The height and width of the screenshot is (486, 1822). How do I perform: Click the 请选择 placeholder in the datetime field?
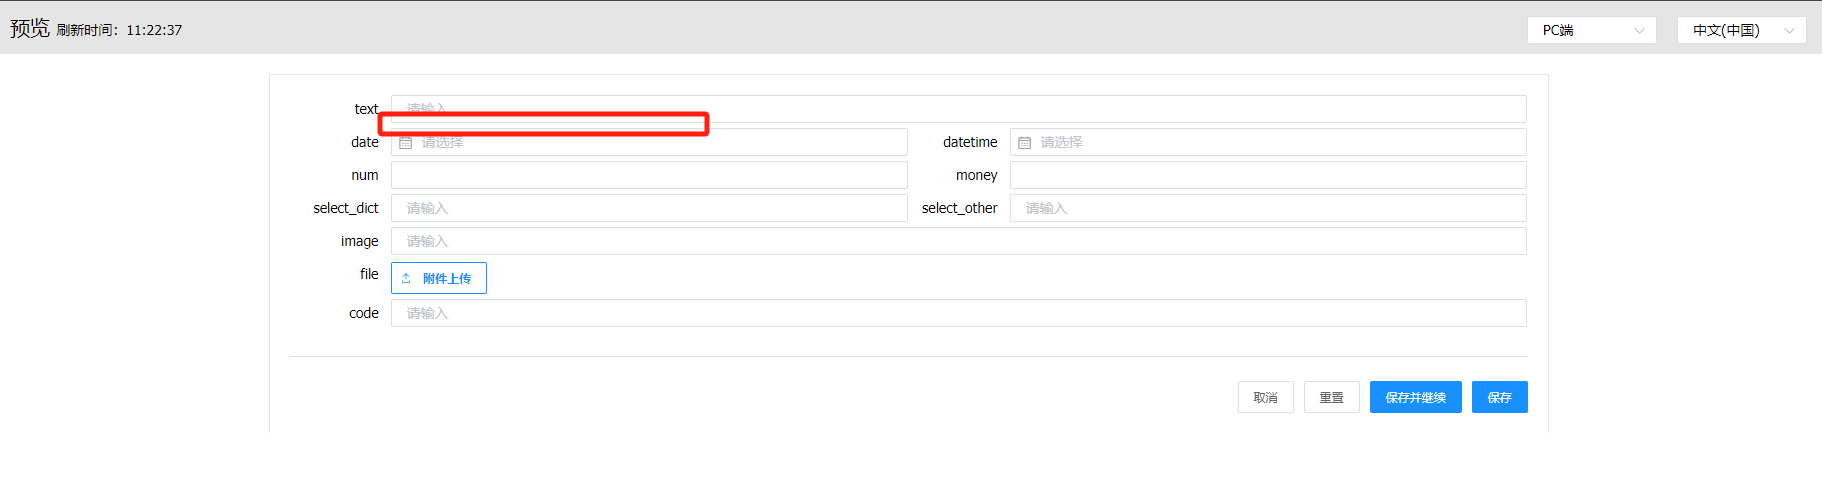coord(1061,143)
